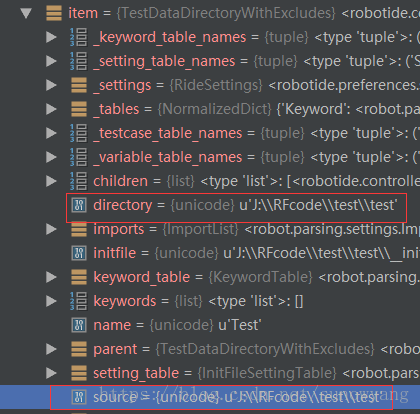The height and width of the screenshot is (414, 420).
Task: Select the setting_table variable name
Action: (x=136, y=373)
